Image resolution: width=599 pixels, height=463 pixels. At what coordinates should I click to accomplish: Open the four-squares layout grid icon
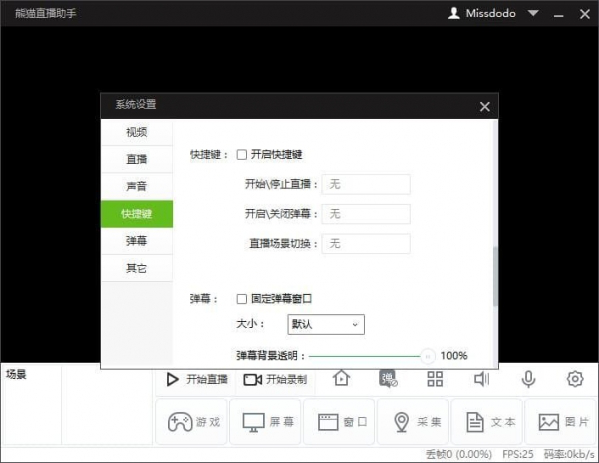(x=435, y=379)
